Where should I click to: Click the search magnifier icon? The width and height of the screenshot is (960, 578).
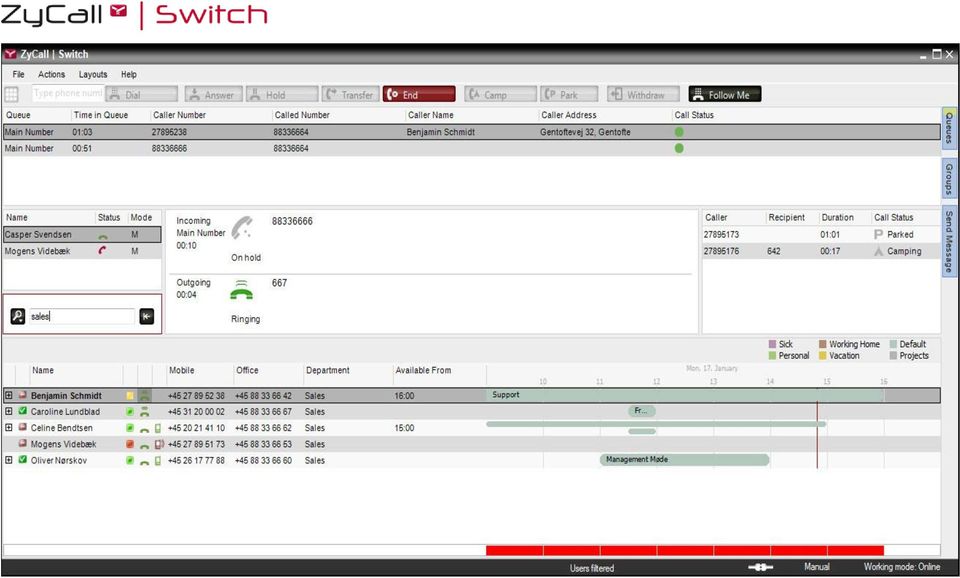pyautogui.click(x=18, y=316)
